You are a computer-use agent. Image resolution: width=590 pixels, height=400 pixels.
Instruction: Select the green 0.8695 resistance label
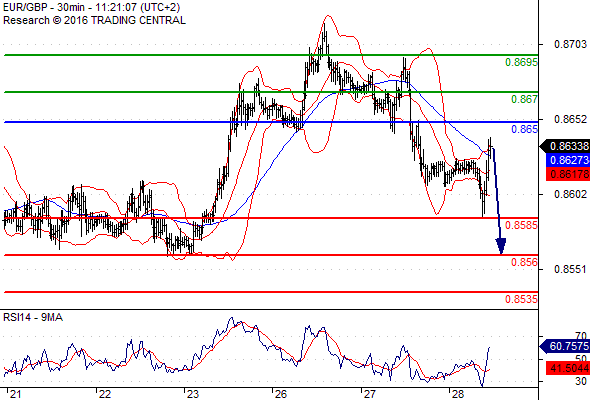[521, 62]
